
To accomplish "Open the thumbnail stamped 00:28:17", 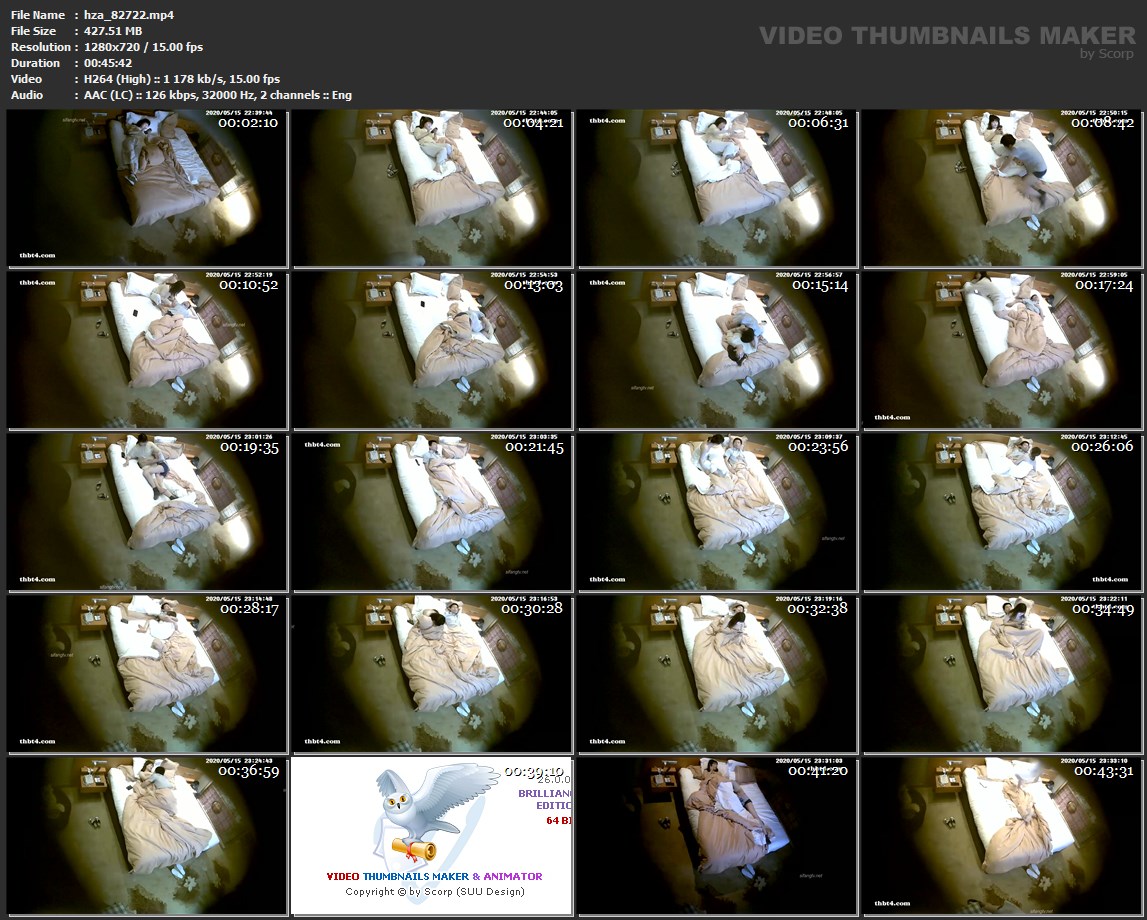I will 147,674.
